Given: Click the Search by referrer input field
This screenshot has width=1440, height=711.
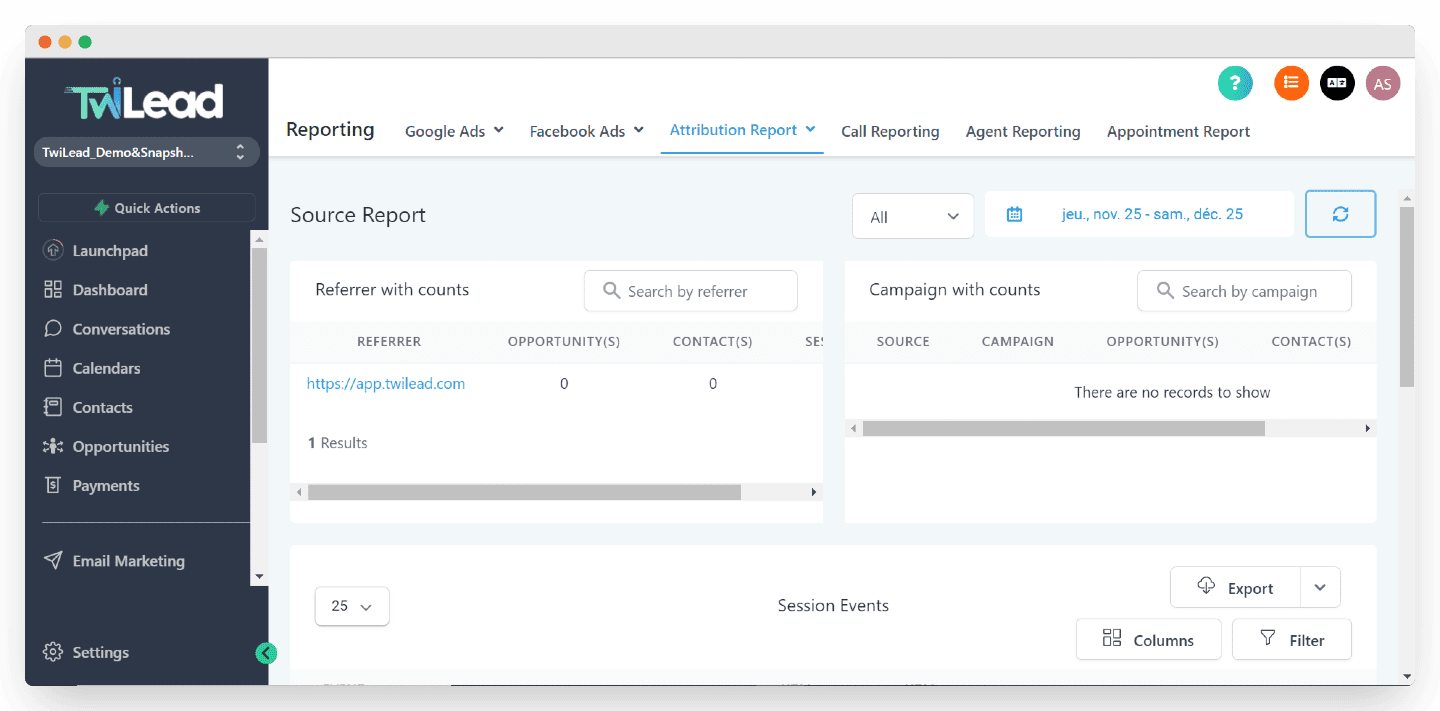Looking at the screenshot, I should pos(691,291).
